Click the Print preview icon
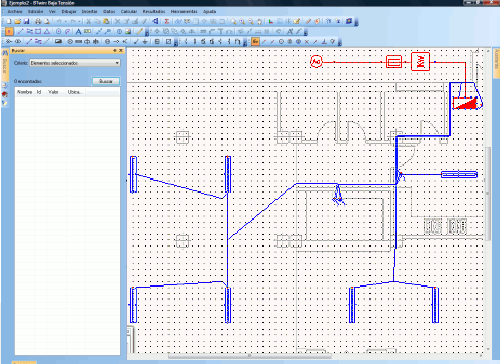 tap(47, 21)
